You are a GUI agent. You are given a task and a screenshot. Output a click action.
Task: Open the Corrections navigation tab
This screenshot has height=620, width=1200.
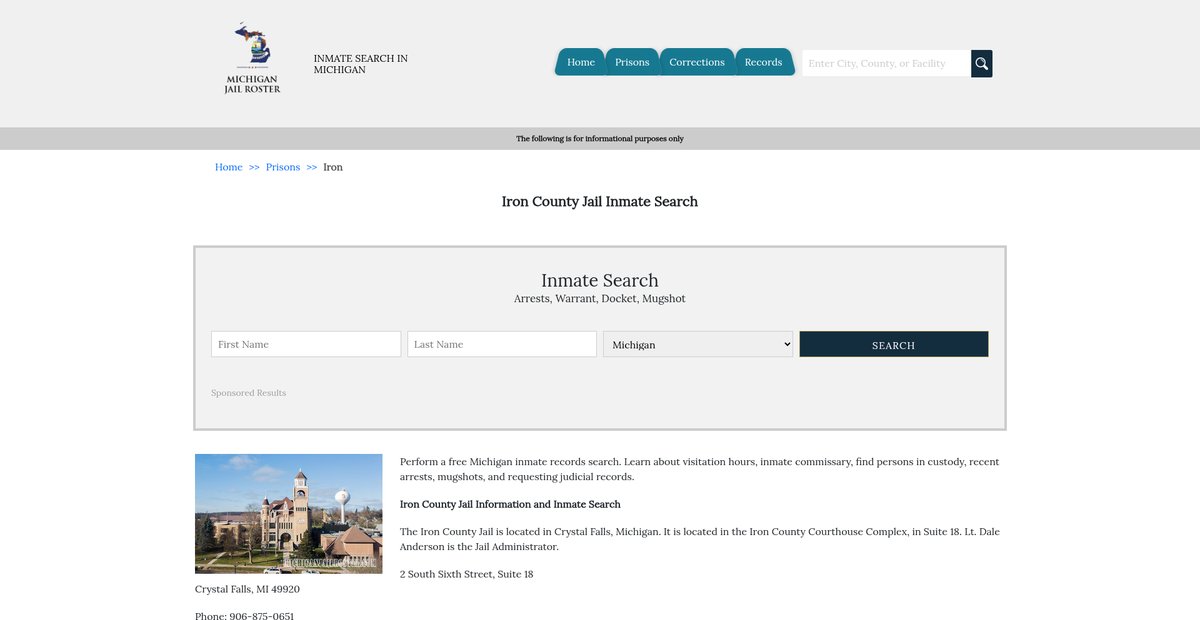(697, 62)
